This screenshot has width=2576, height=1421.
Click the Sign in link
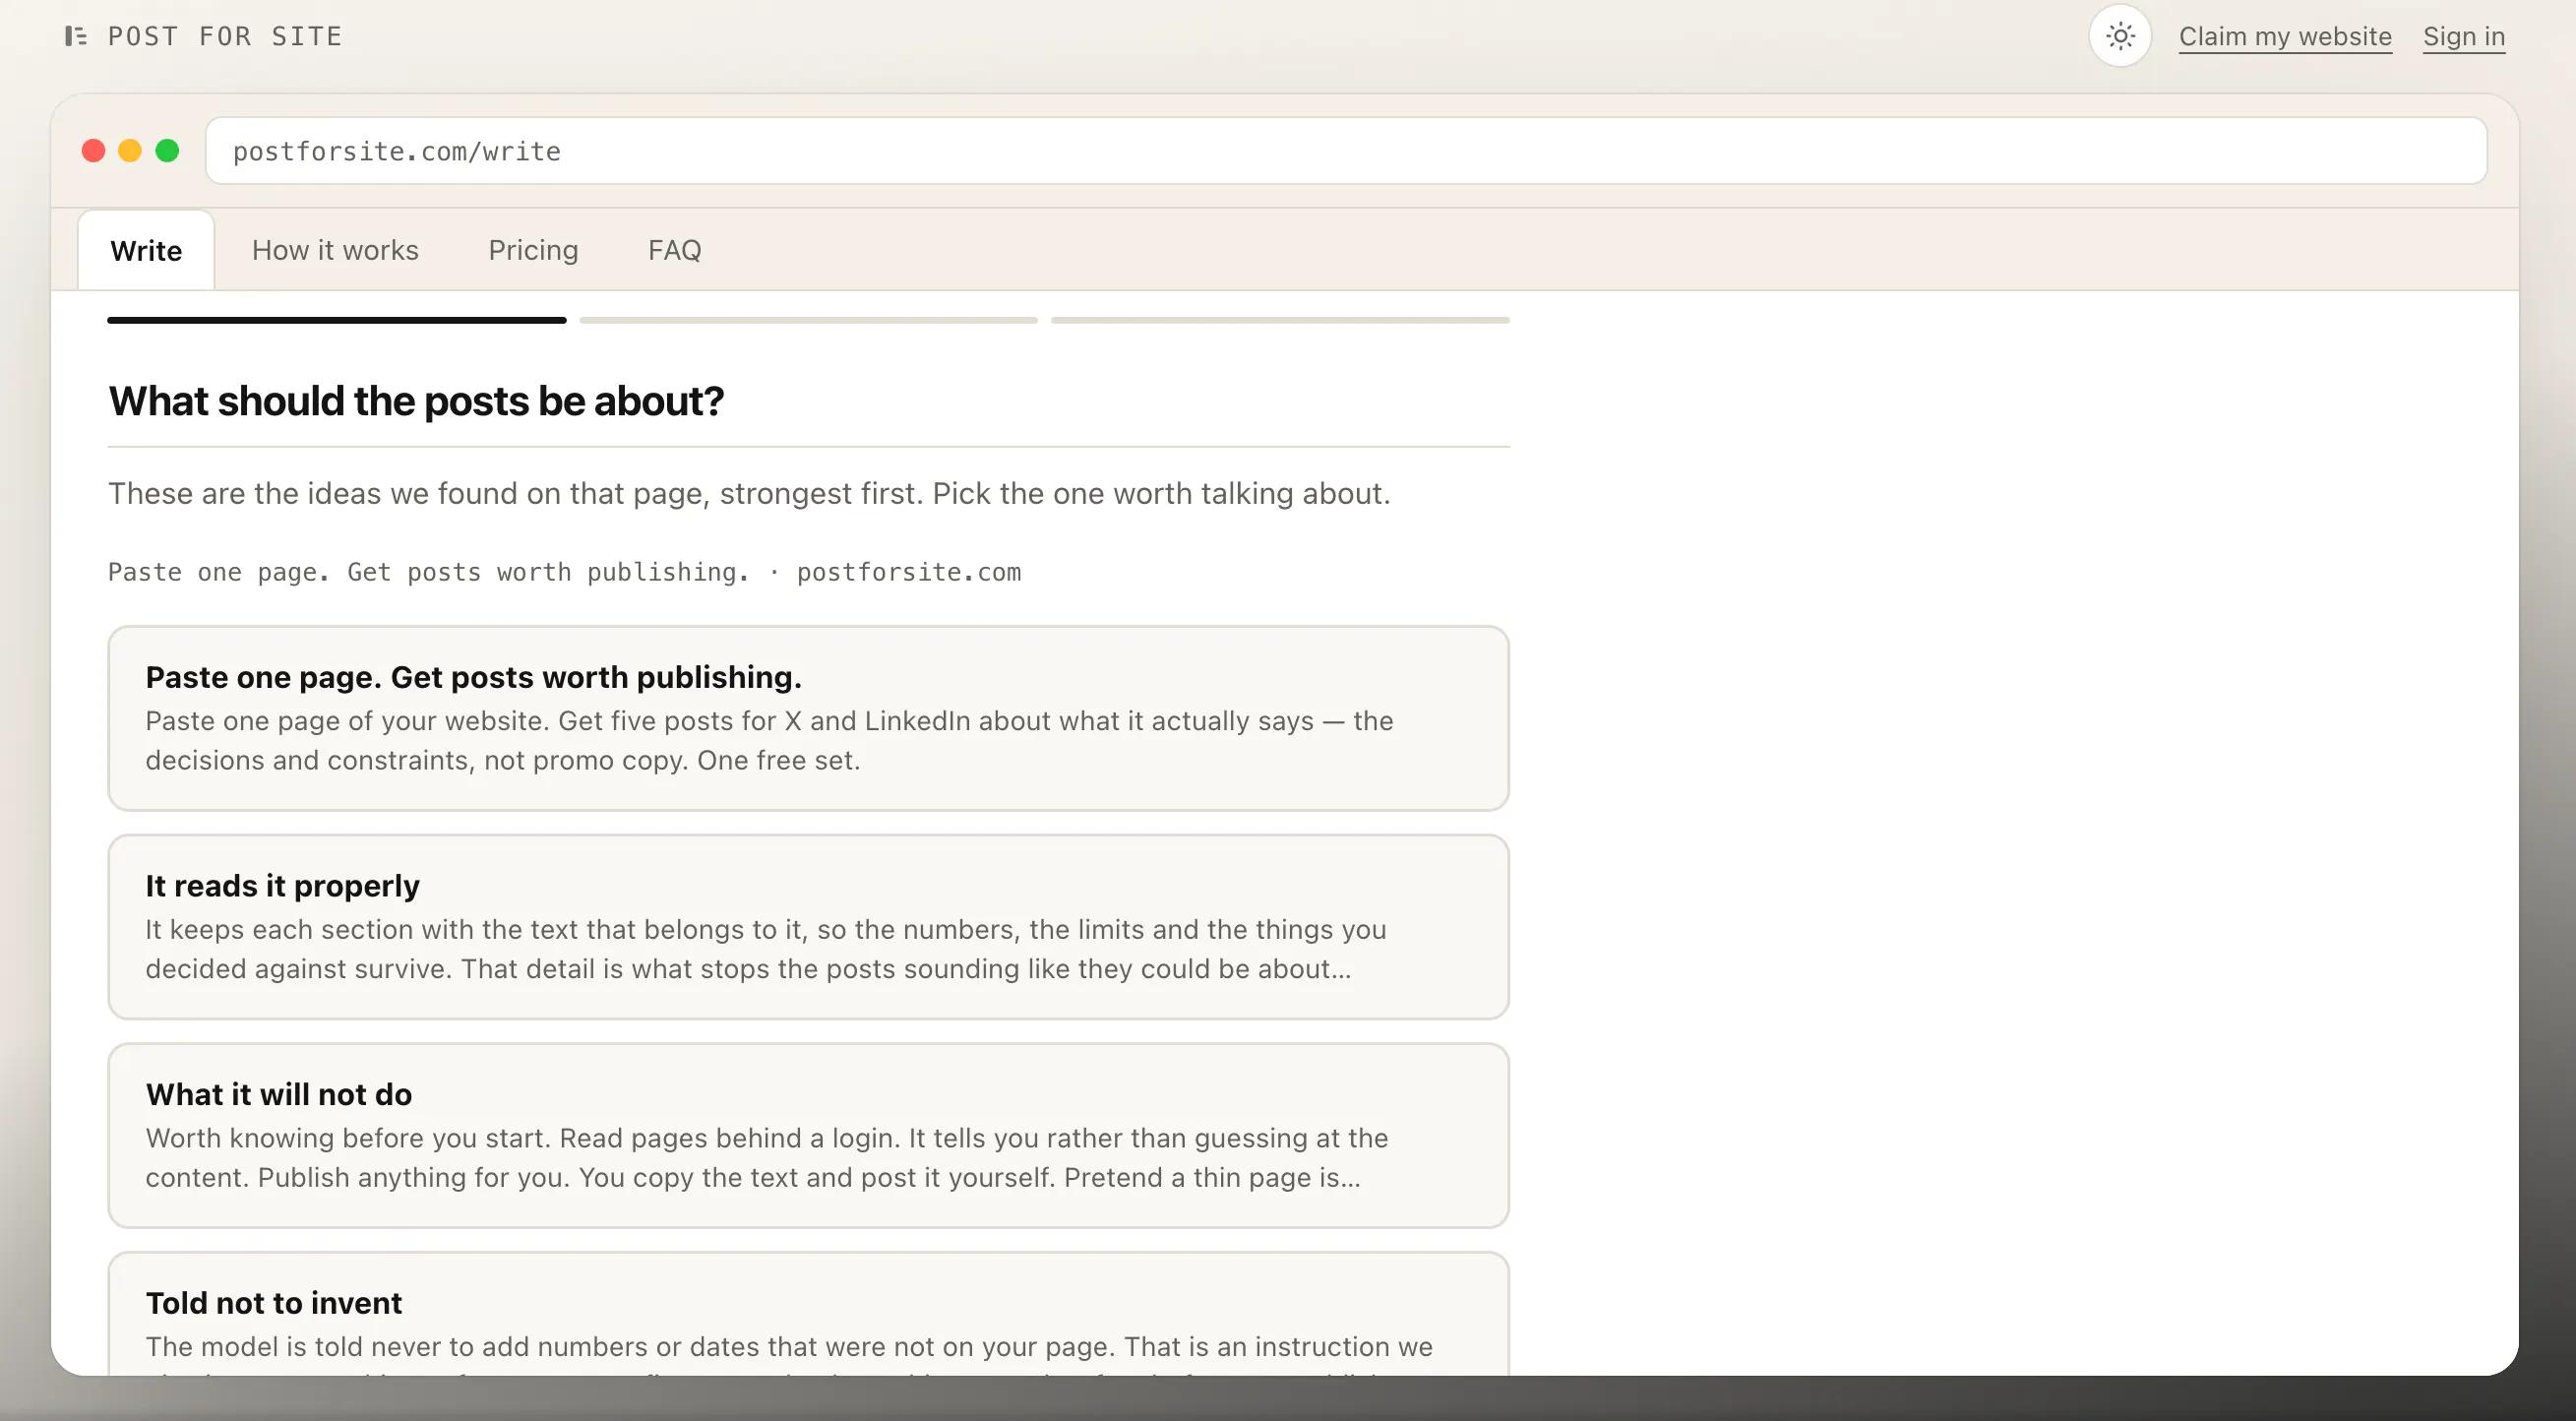pos(2464,36)
